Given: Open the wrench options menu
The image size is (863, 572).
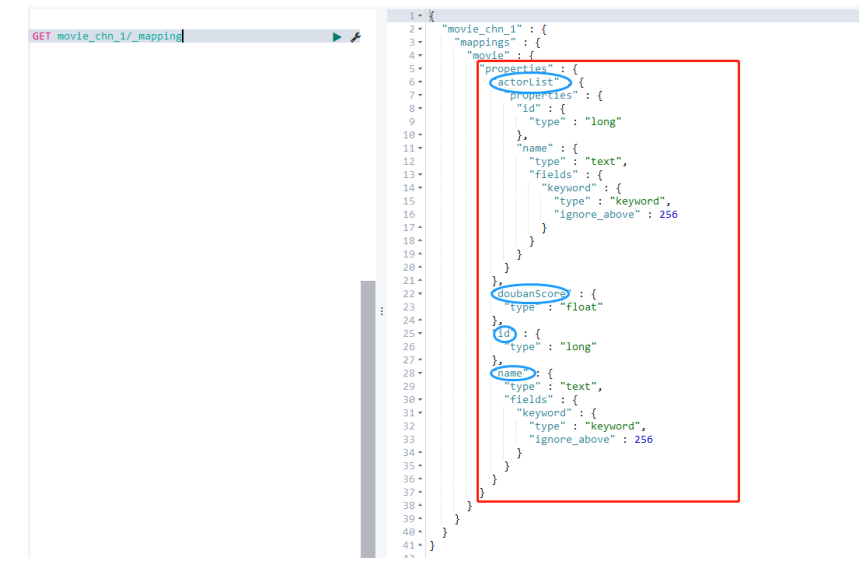Looking at the screenshot, I should click(355, 37).
